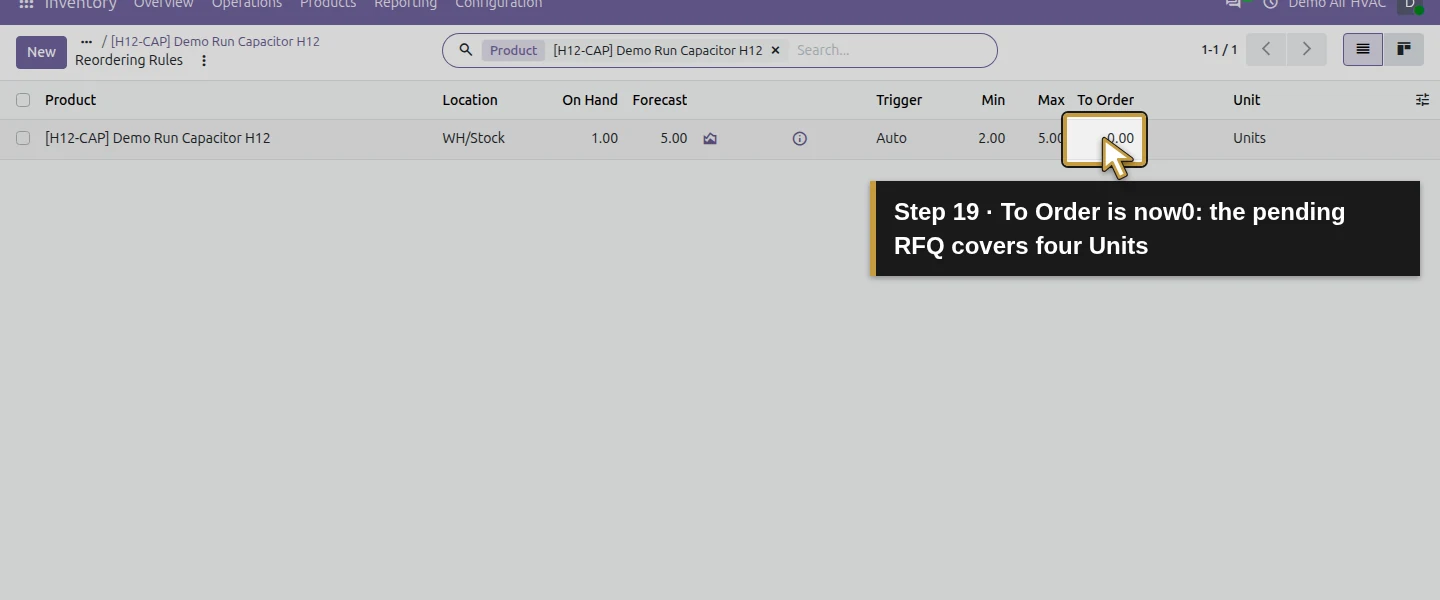Open the Products menu

coord(328,4)
